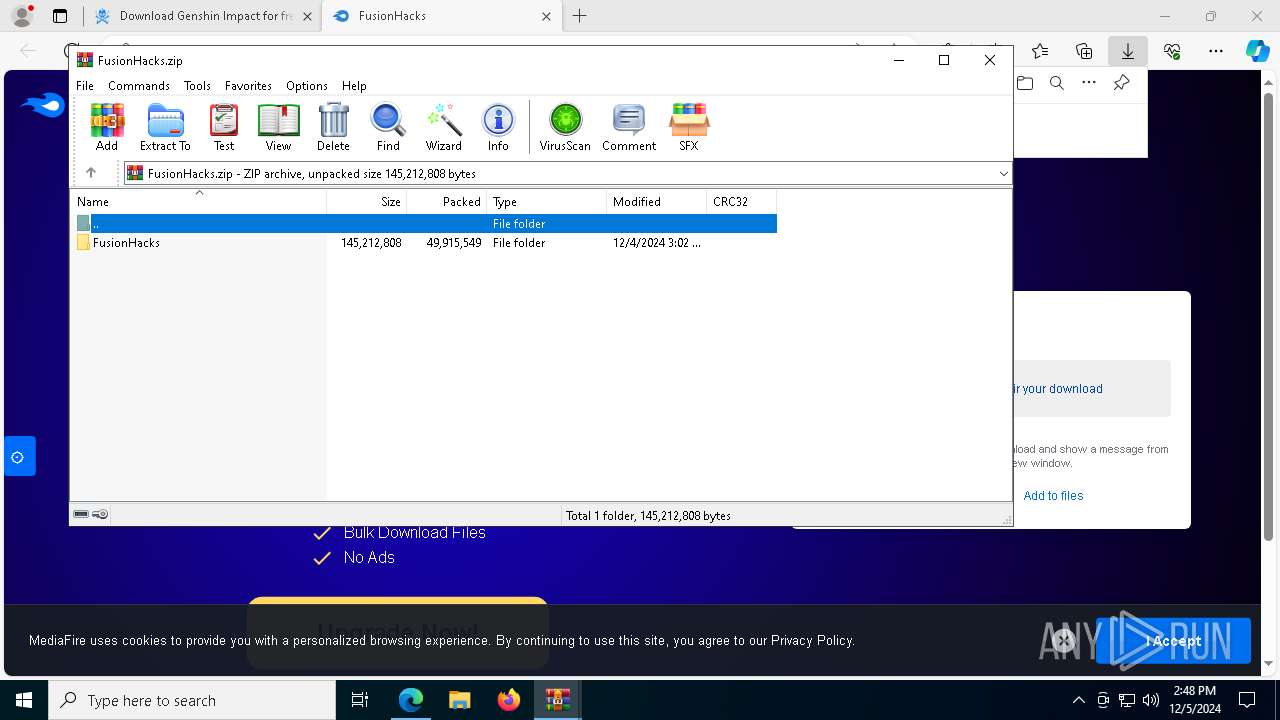Open Edge tab actions menu

[x=60, y=16]
